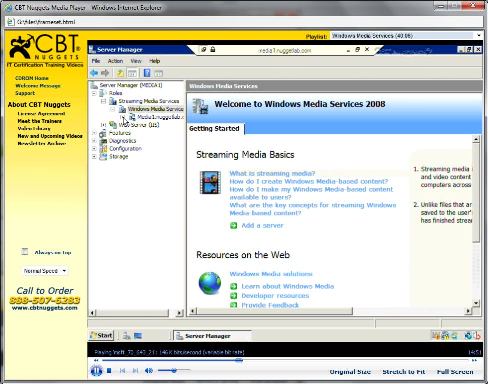This screenshot has width=488, height=384.
Task: Mute audio with the speaker icon
Action: point(149,371)
